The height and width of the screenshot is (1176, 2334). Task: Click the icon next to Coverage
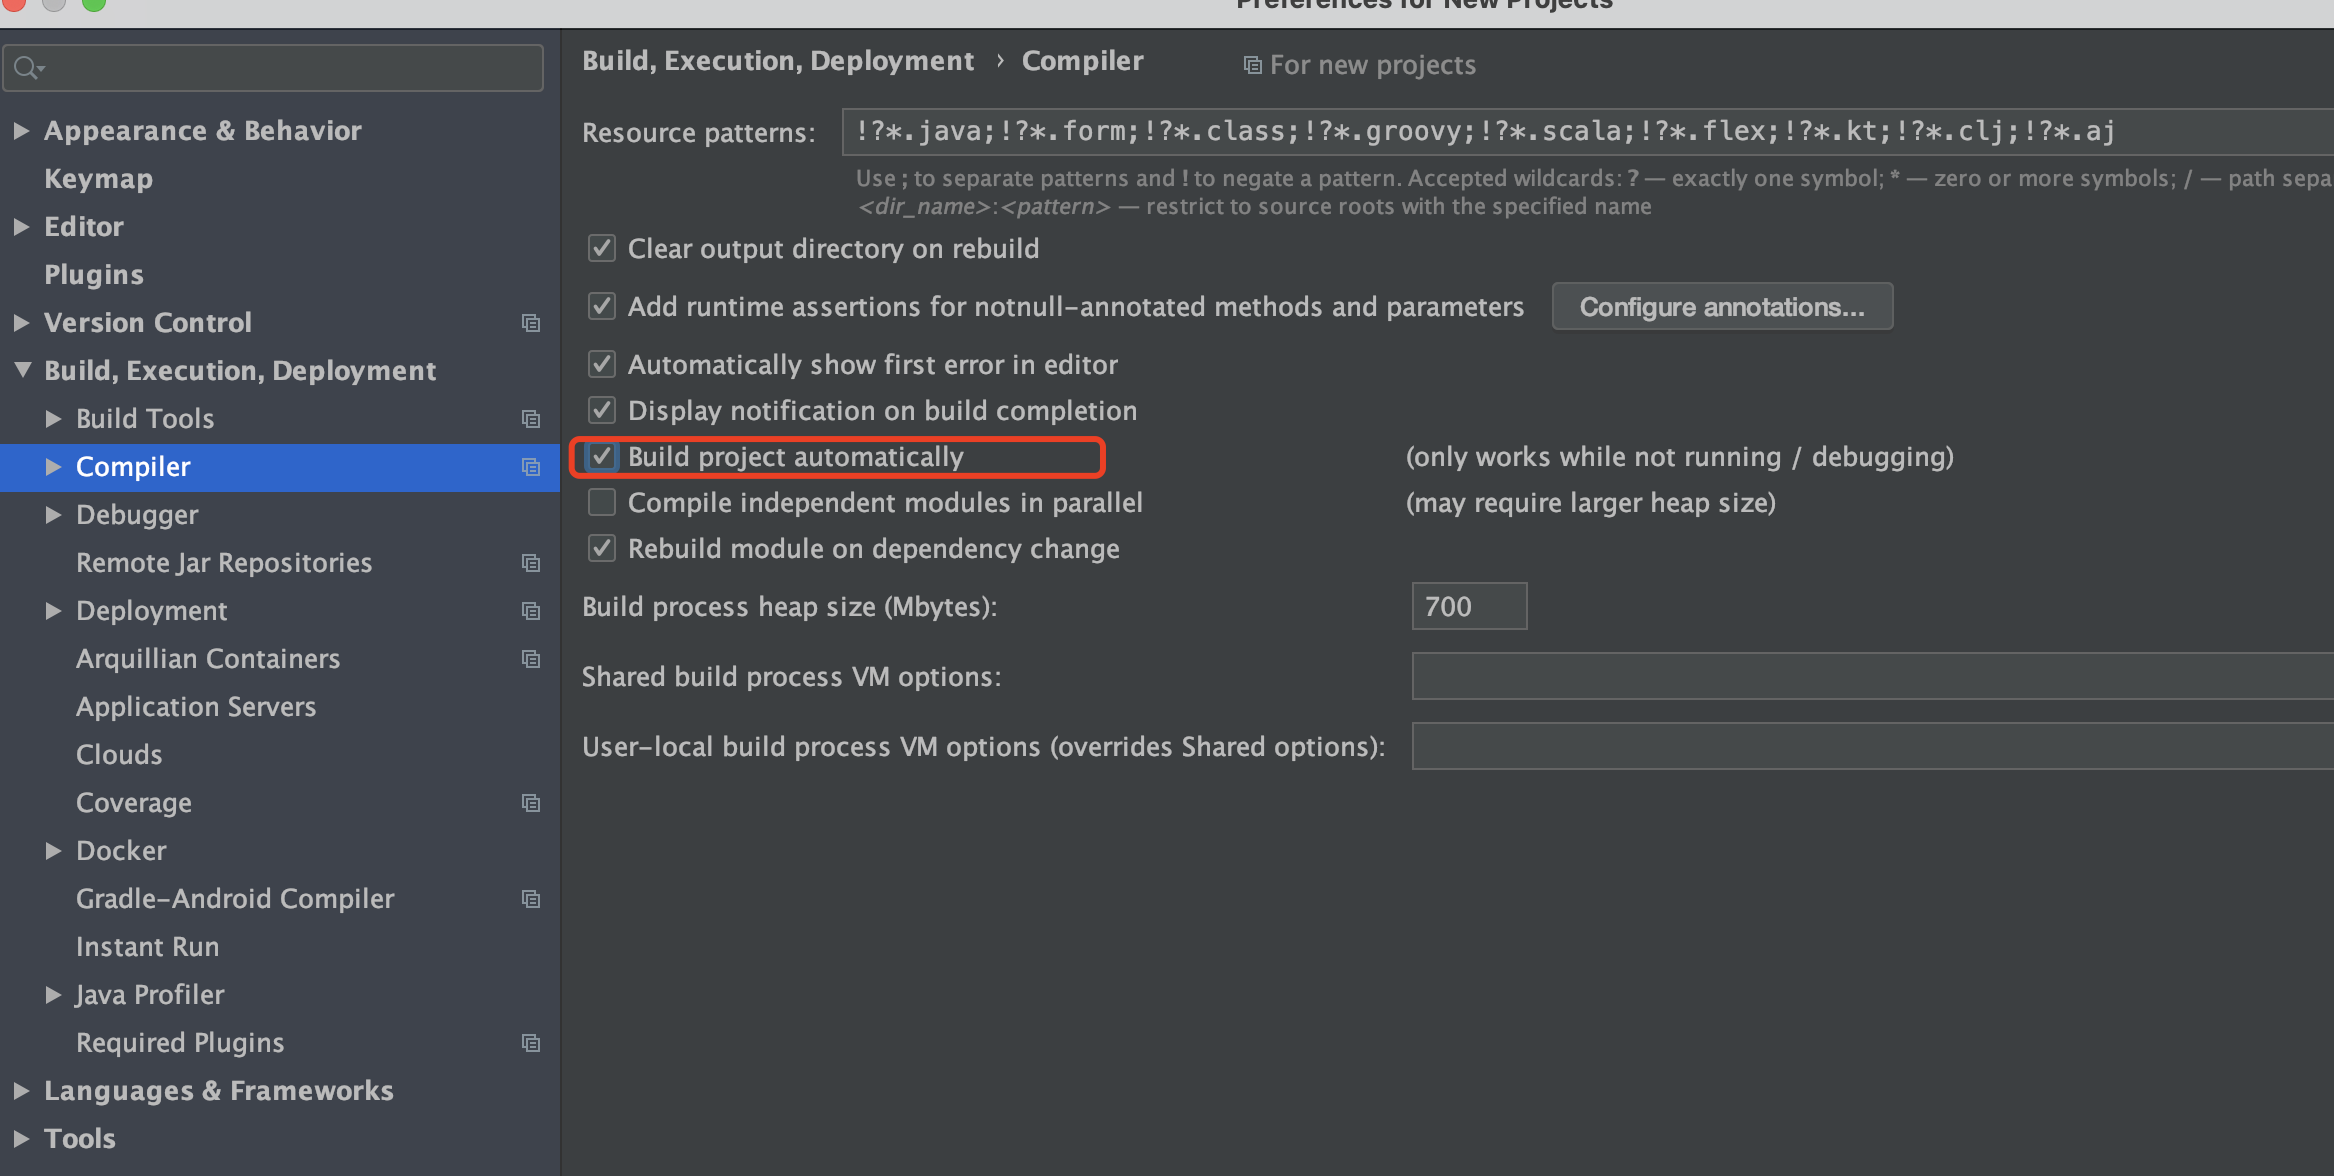pyautogui.click(x=531, y=803)
